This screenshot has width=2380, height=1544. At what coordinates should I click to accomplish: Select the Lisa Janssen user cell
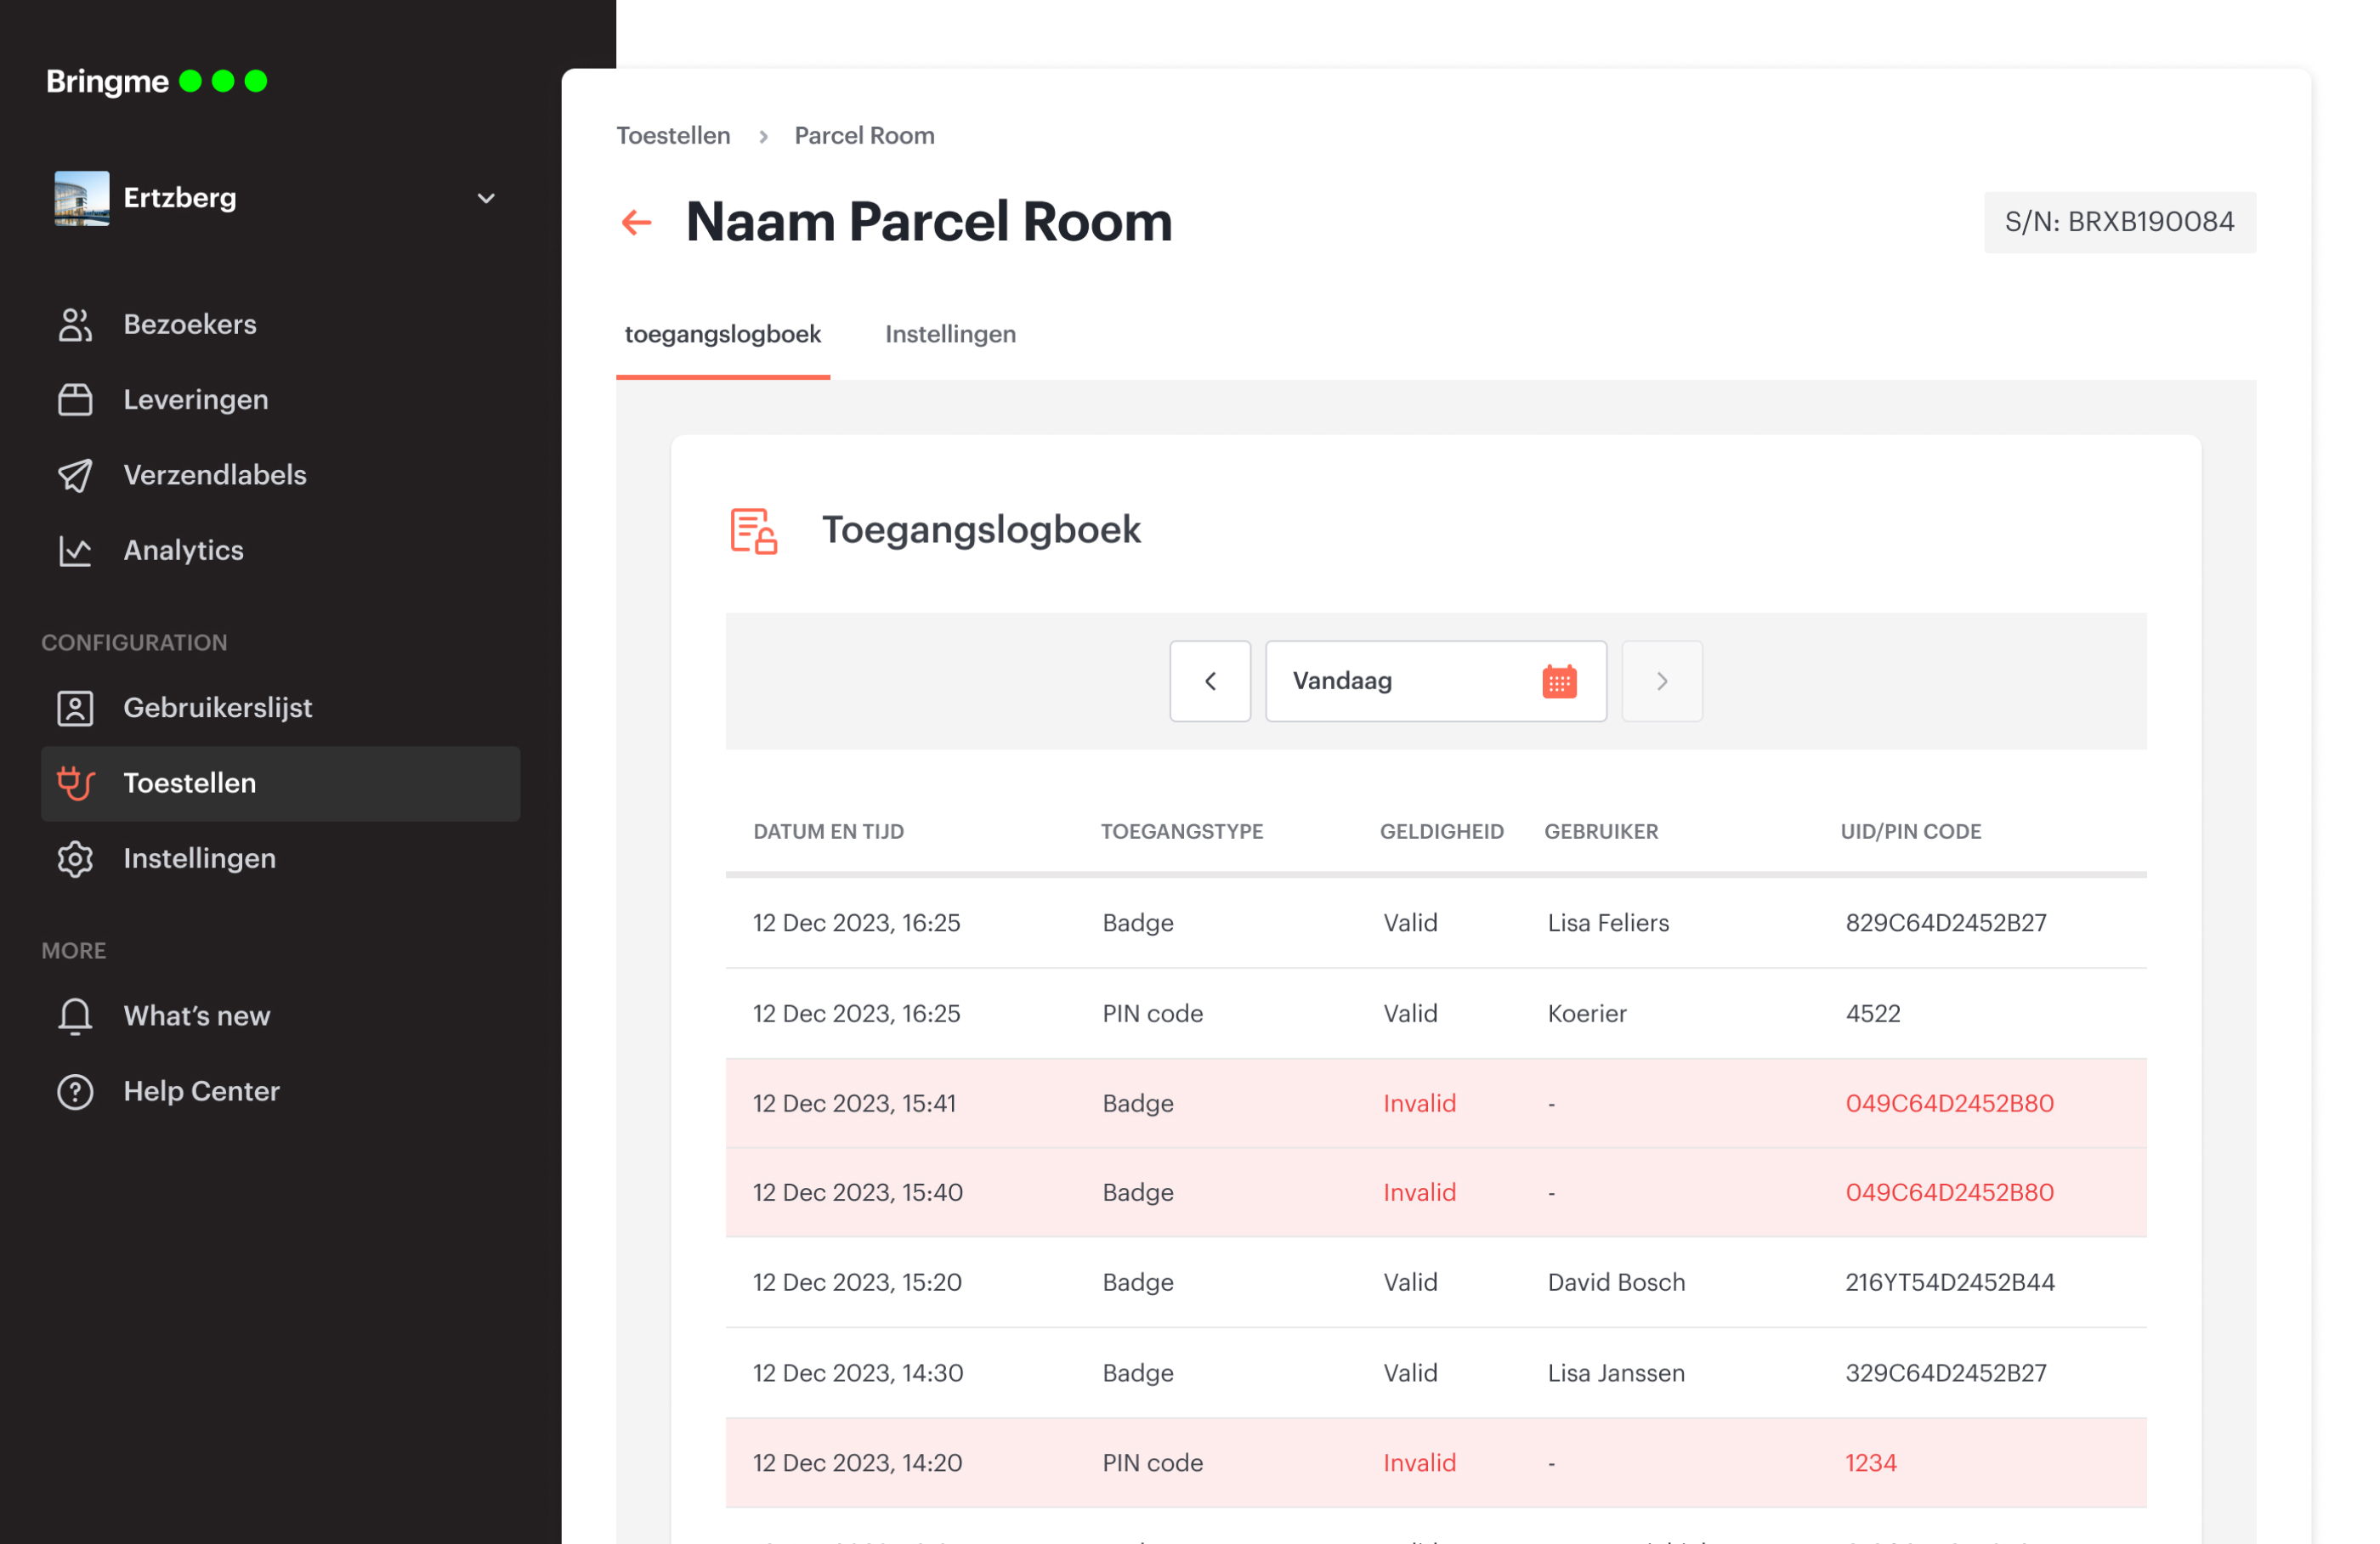click(x=1616, y=1373)
